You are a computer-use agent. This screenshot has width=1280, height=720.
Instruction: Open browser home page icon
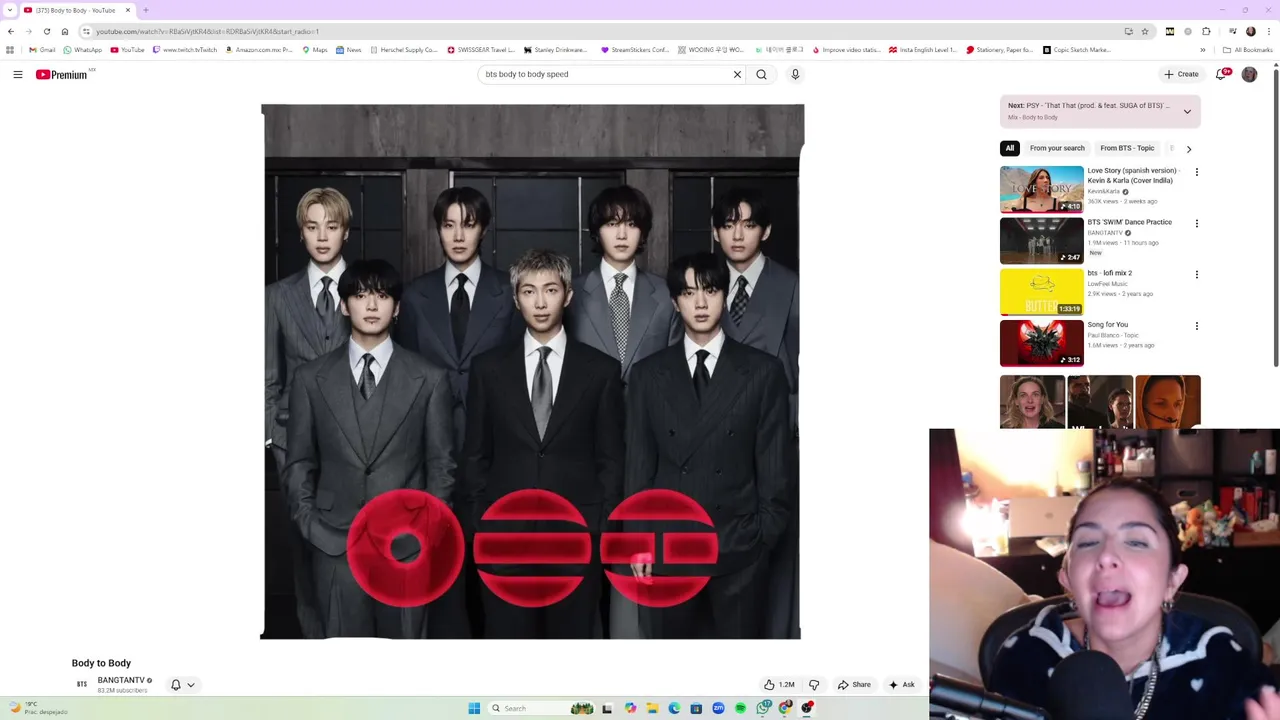coord(65,31)
